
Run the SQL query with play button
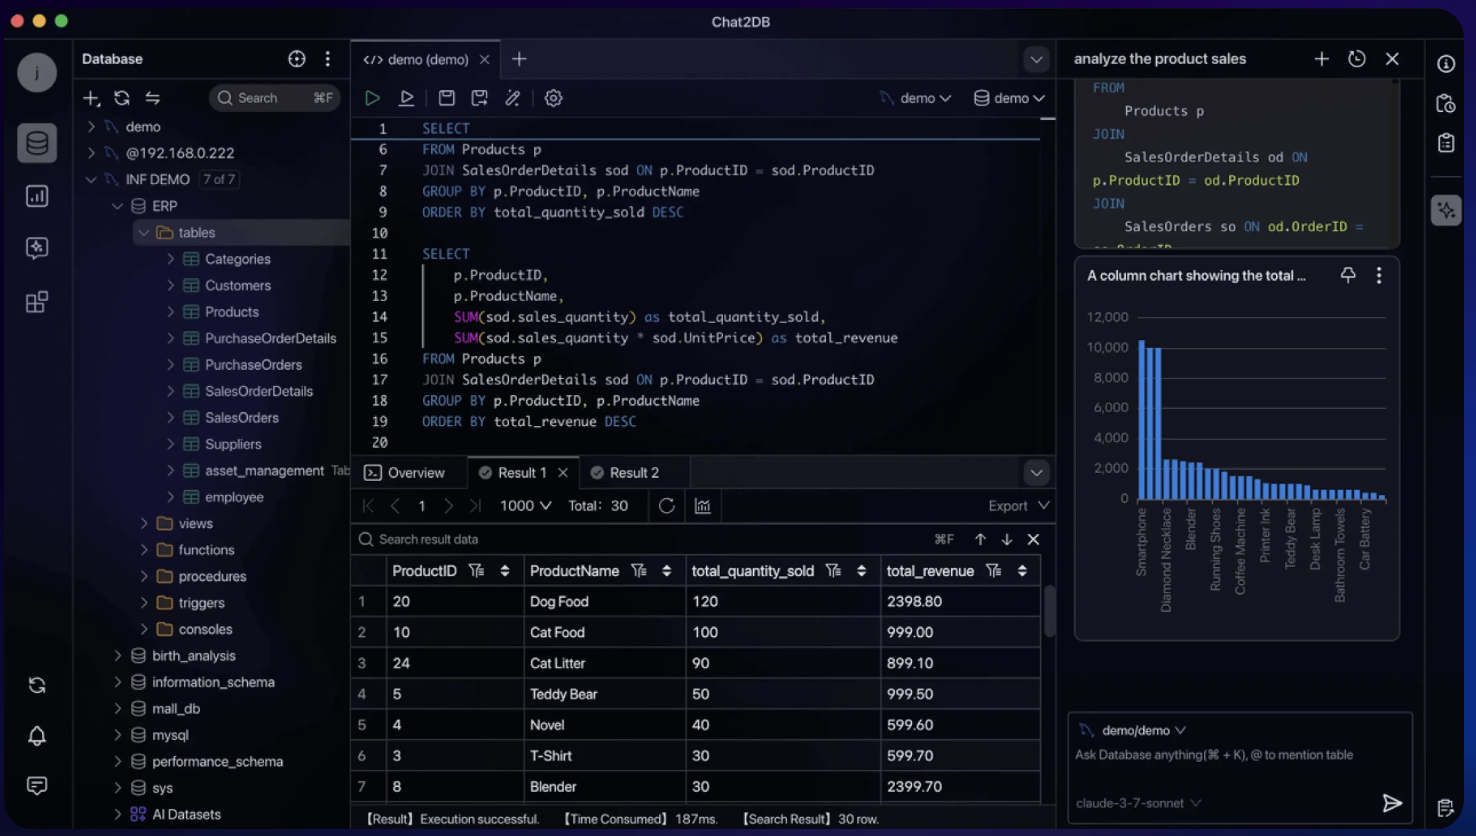coord(372,98)
